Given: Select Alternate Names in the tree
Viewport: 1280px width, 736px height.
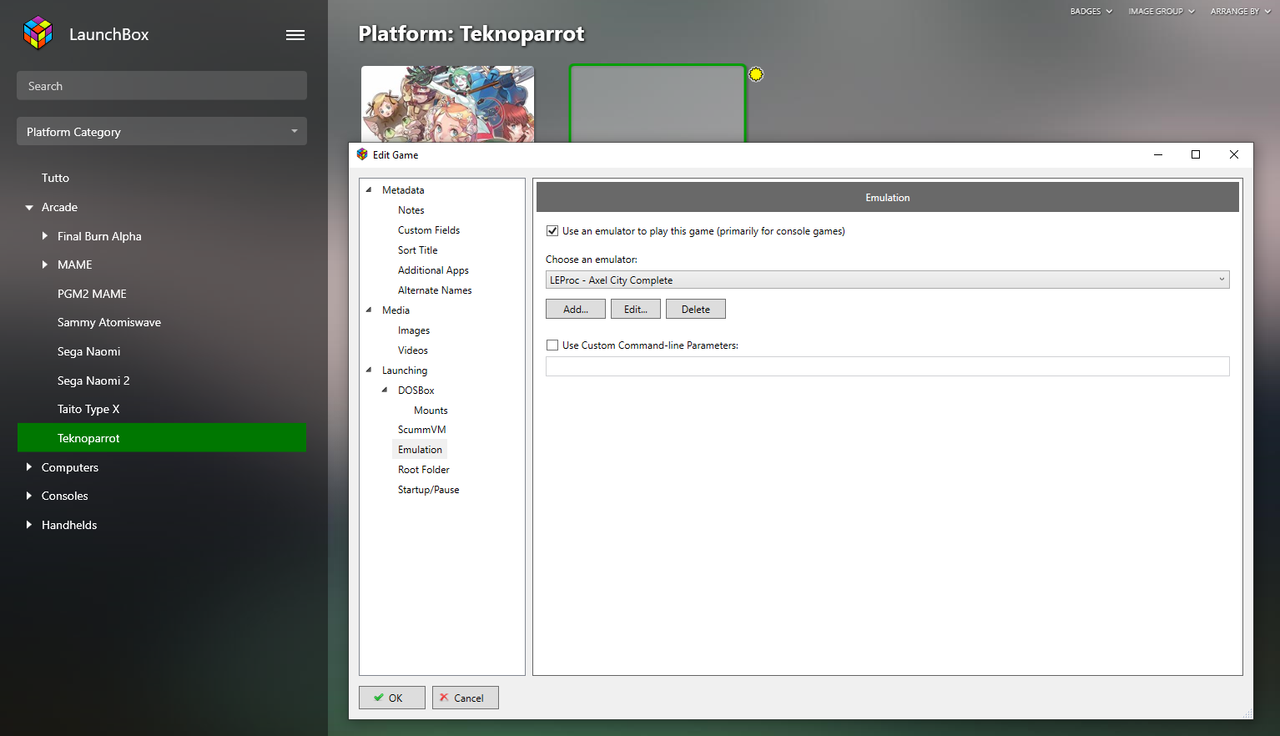Looking at the screenshot, I should pos(435,290).
